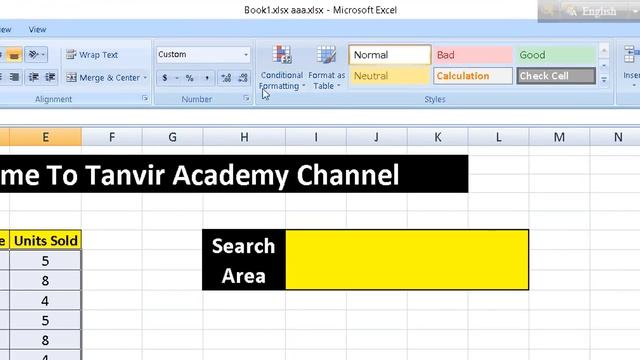Apply the Check Cell style
The width and height of the screenshot is (640, 360).
[556, 76]
